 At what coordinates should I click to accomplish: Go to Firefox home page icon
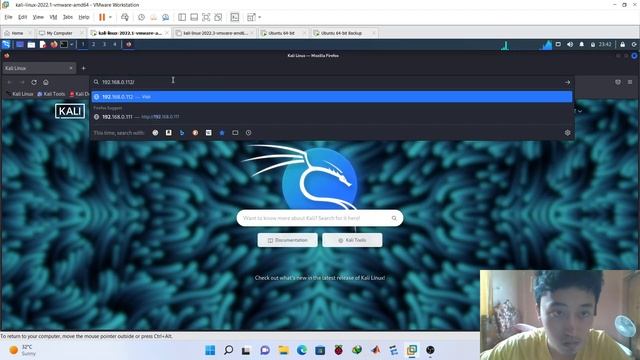(46, 82)
